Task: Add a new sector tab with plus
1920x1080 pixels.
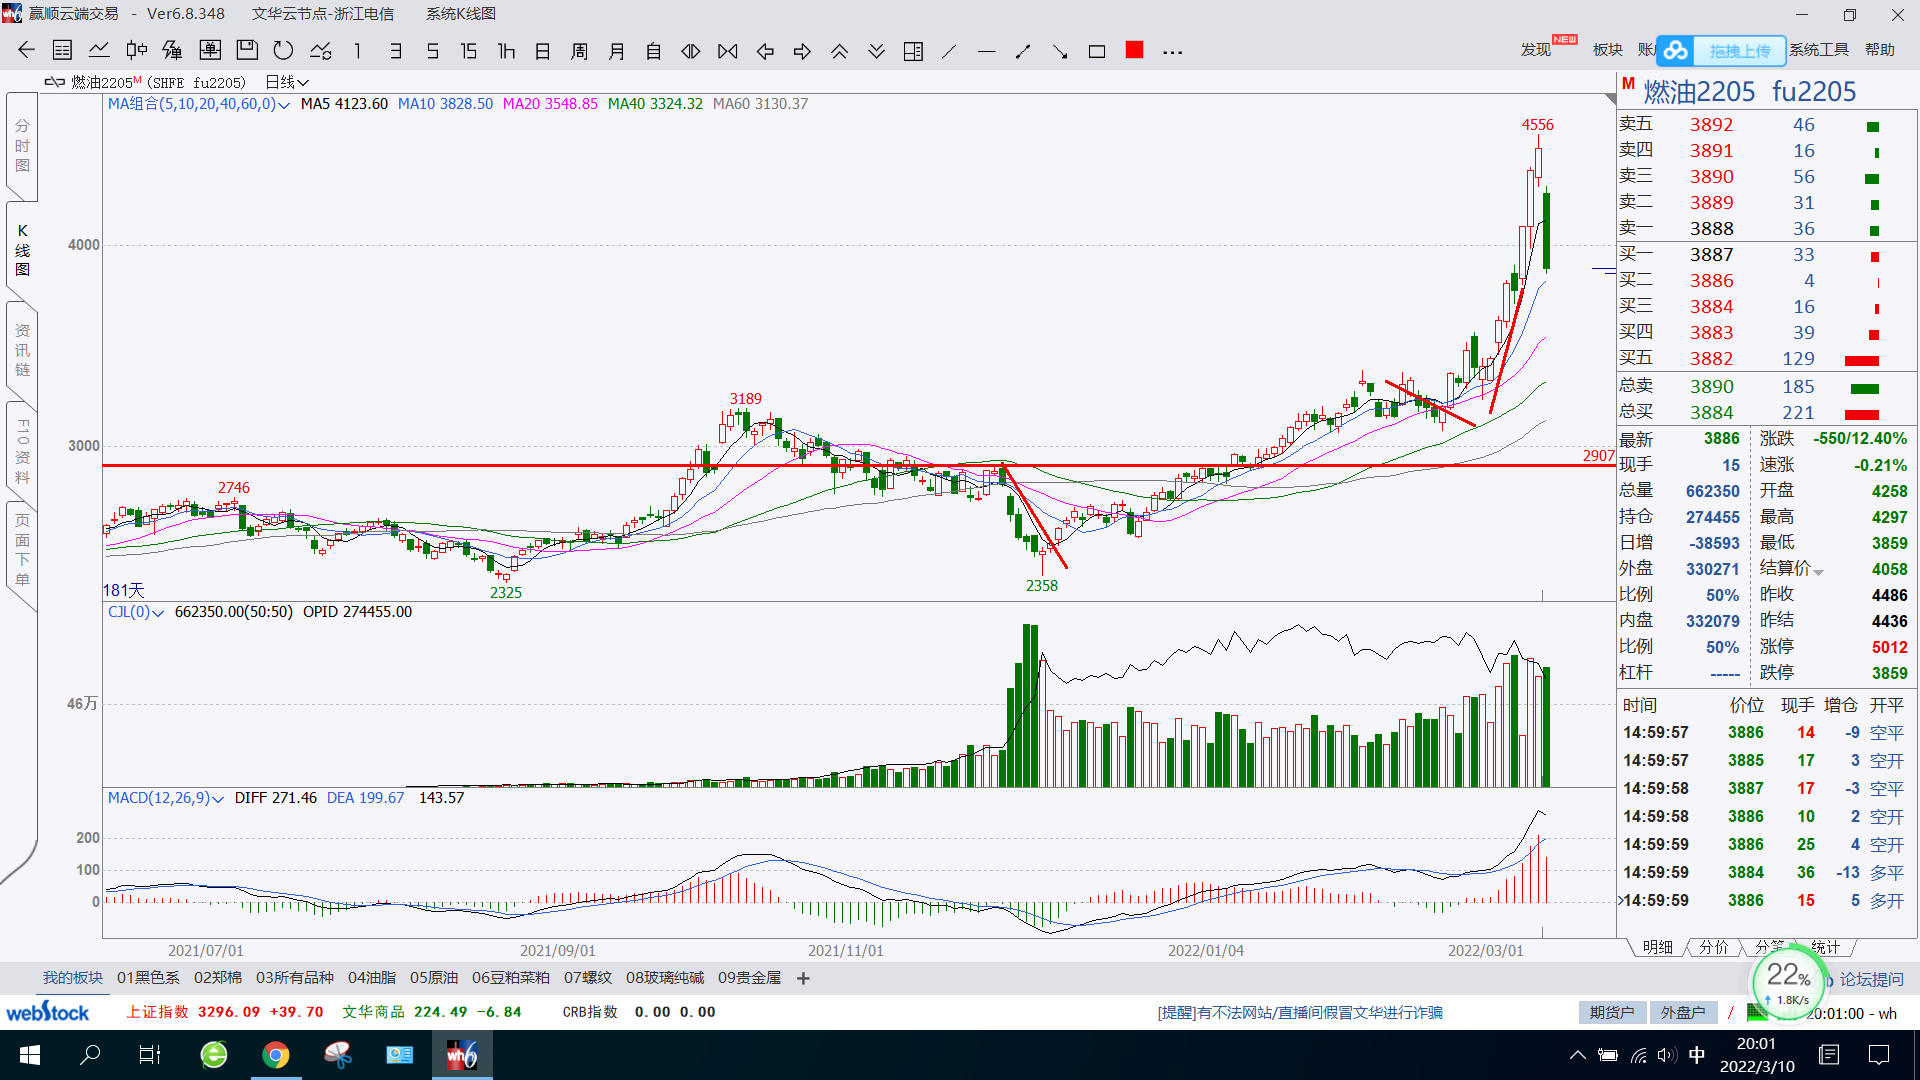Action: pos(803,978)
